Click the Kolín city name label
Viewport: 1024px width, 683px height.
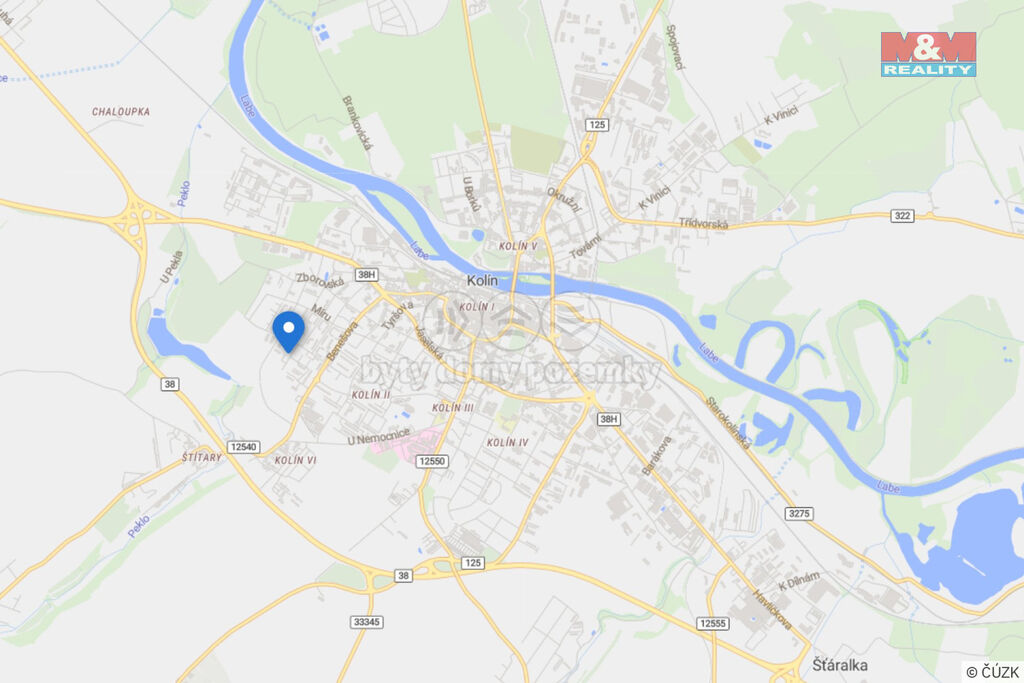[482, 280]
